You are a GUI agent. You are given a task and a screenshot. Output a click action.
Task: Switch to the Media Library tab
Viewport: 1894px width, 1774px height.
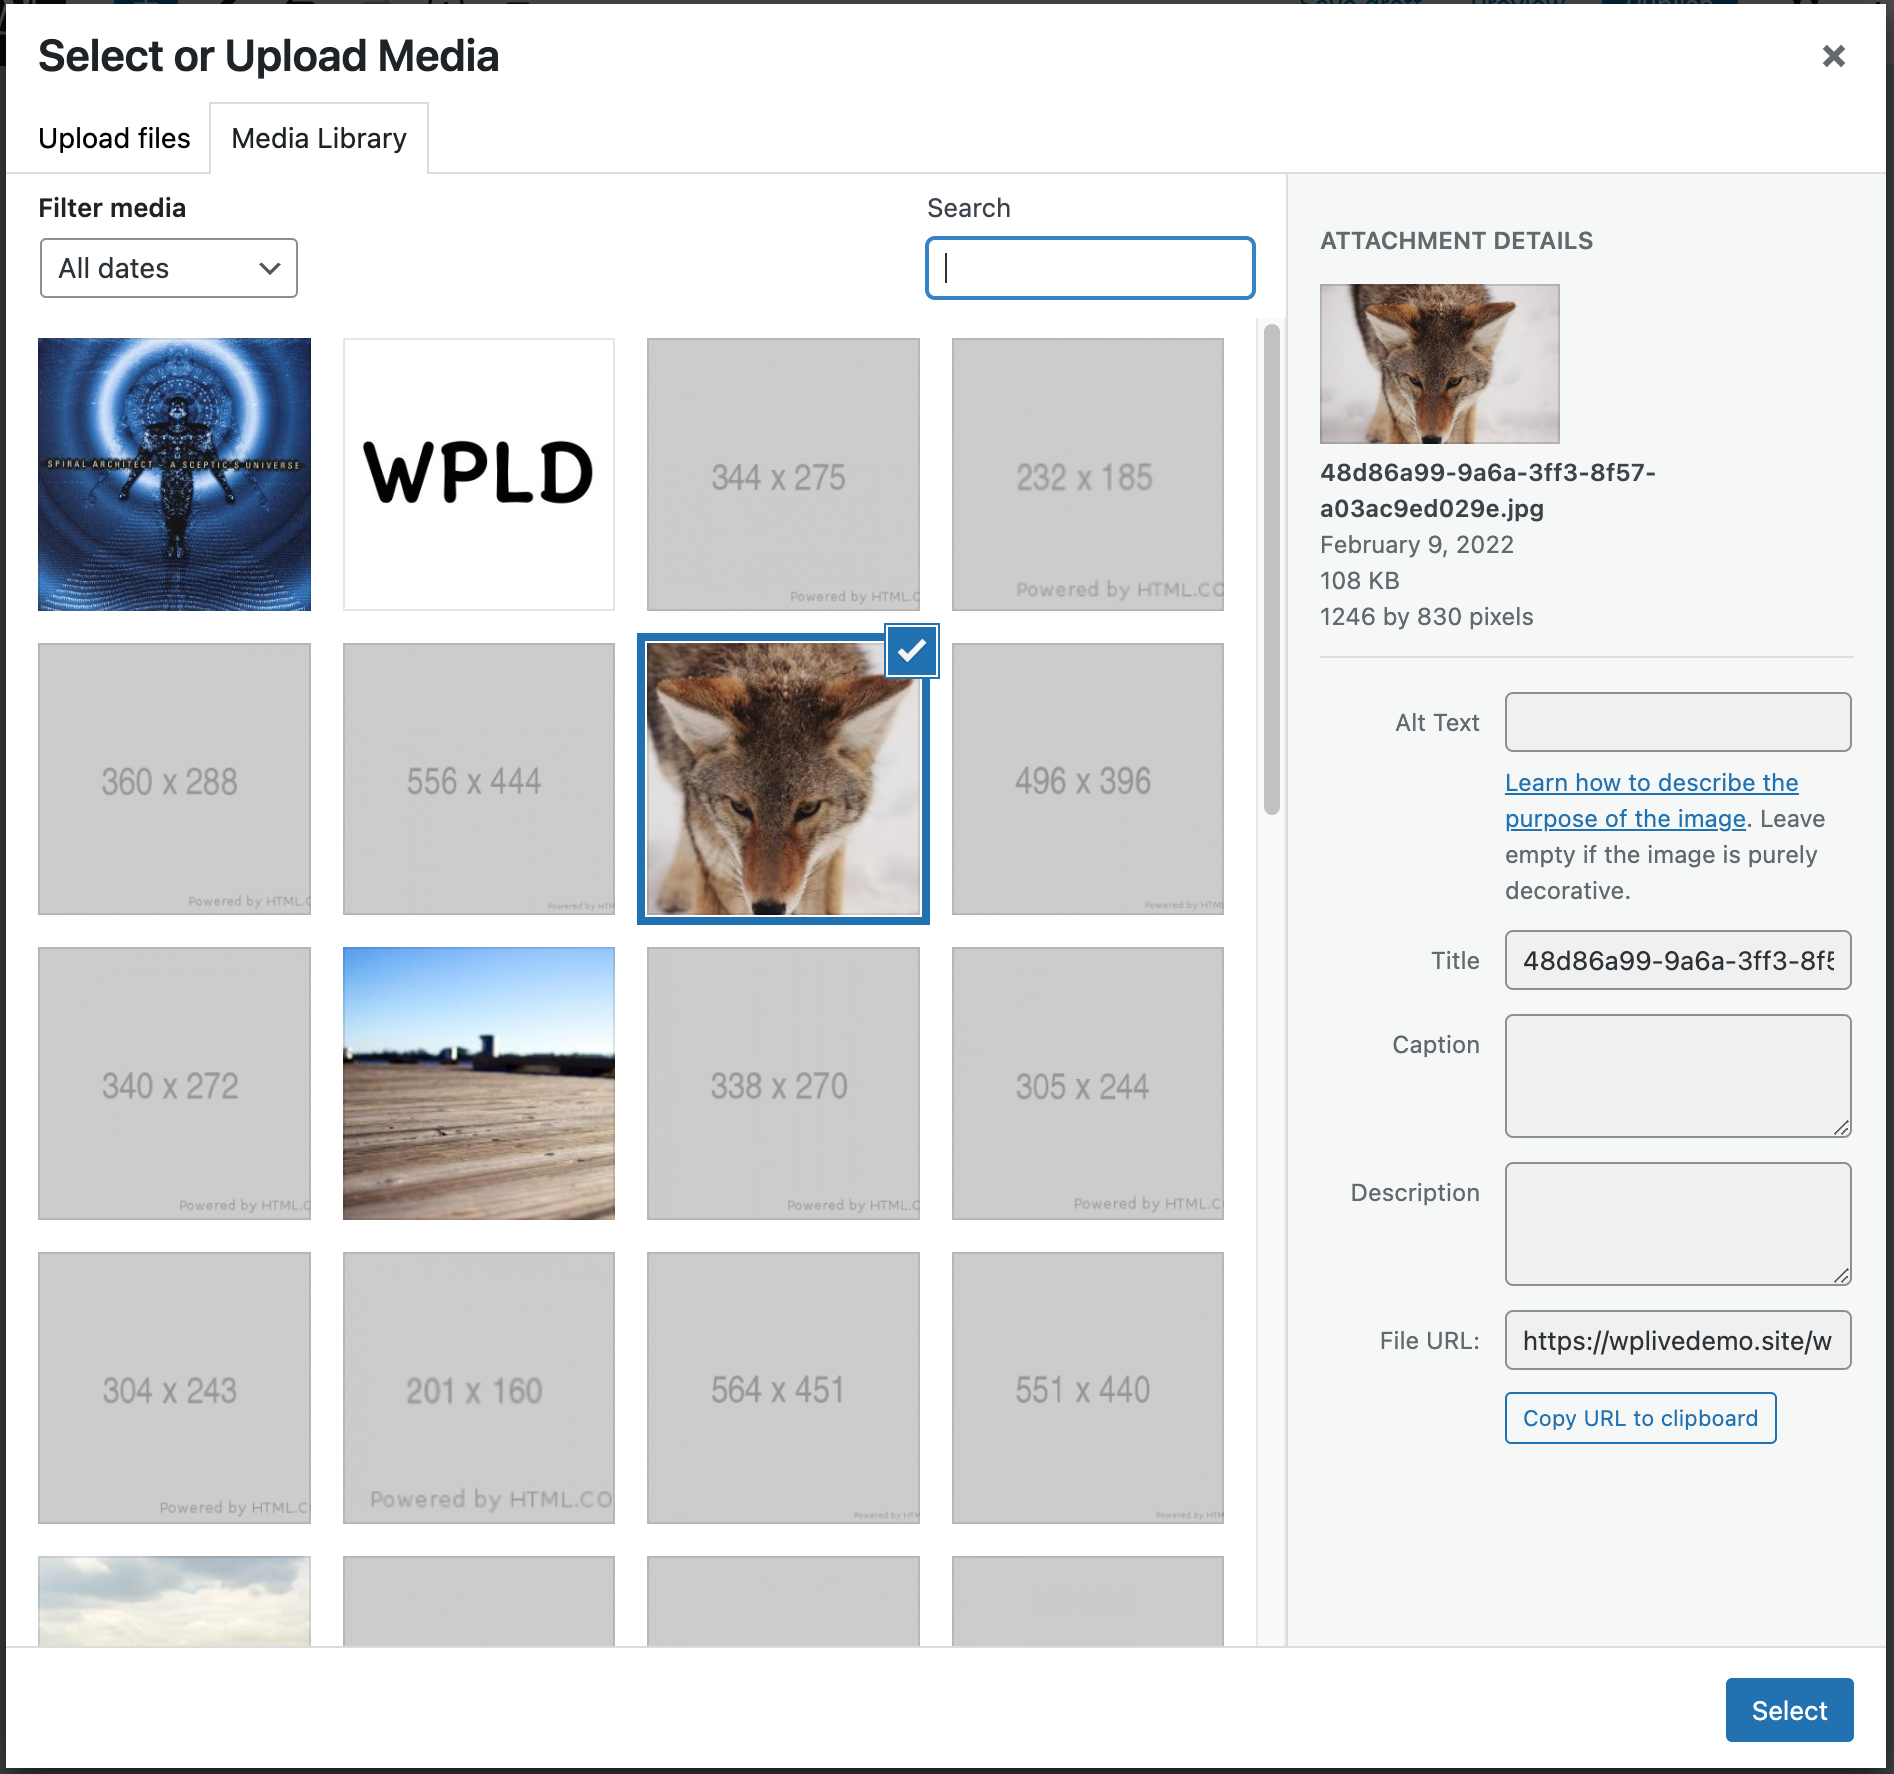coord(317,137)
